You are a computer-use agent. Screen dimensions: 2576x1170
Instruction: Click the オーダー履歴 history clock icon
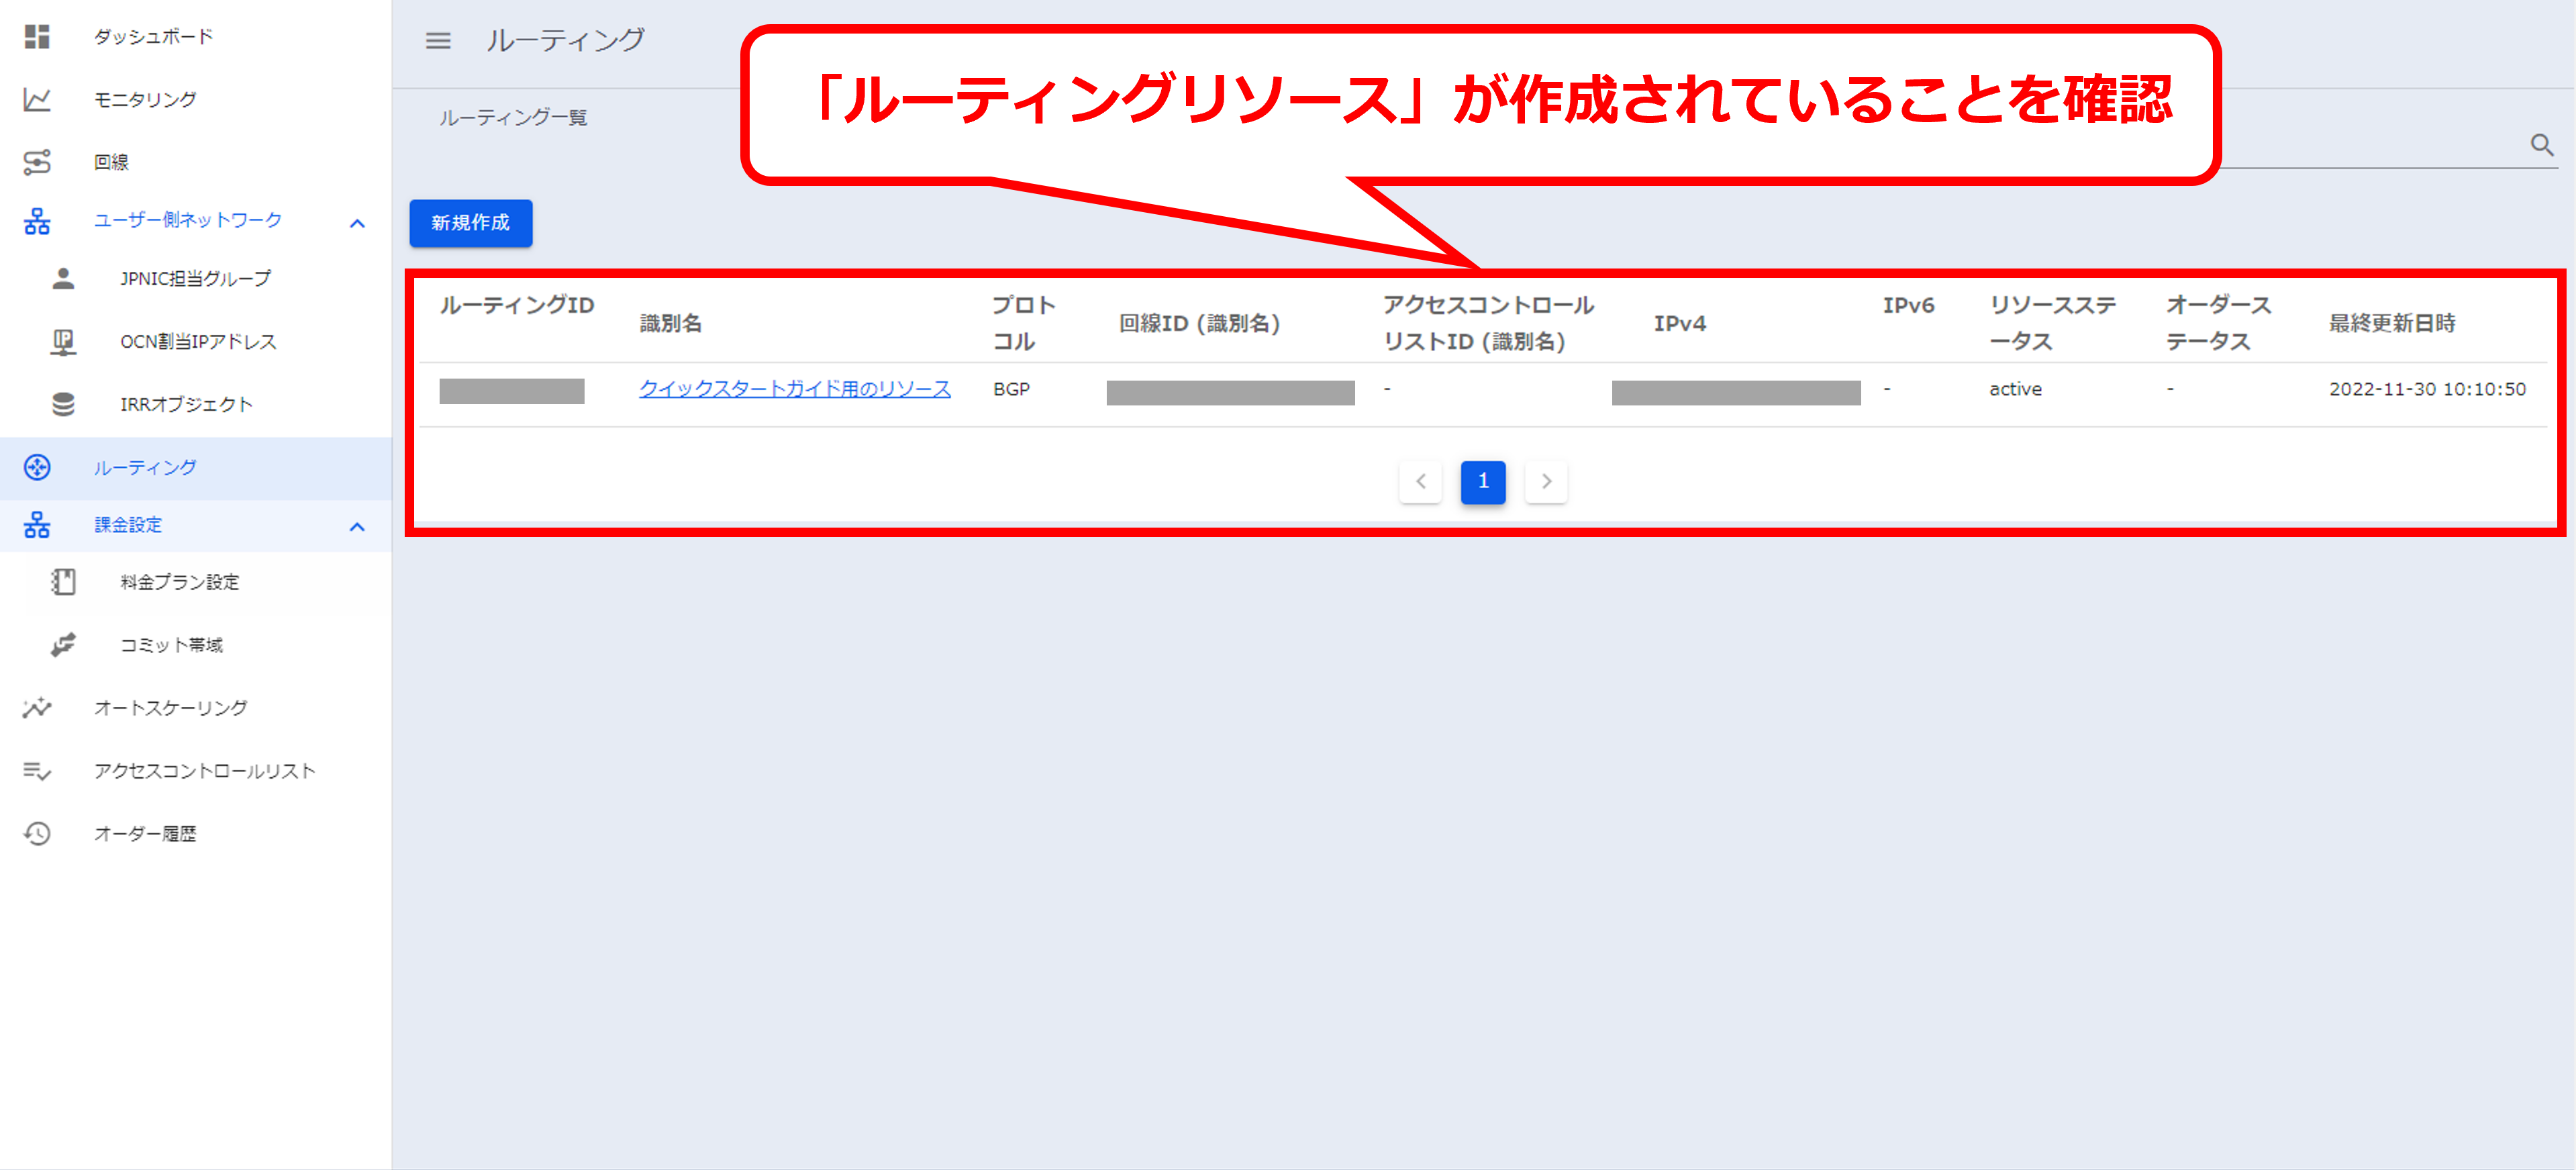(37, 833)
